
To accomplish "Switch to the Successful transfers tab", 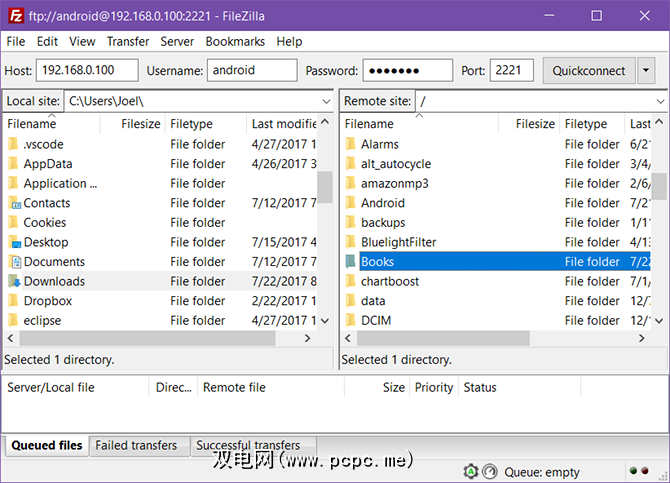I will click(x=254, y=445).
